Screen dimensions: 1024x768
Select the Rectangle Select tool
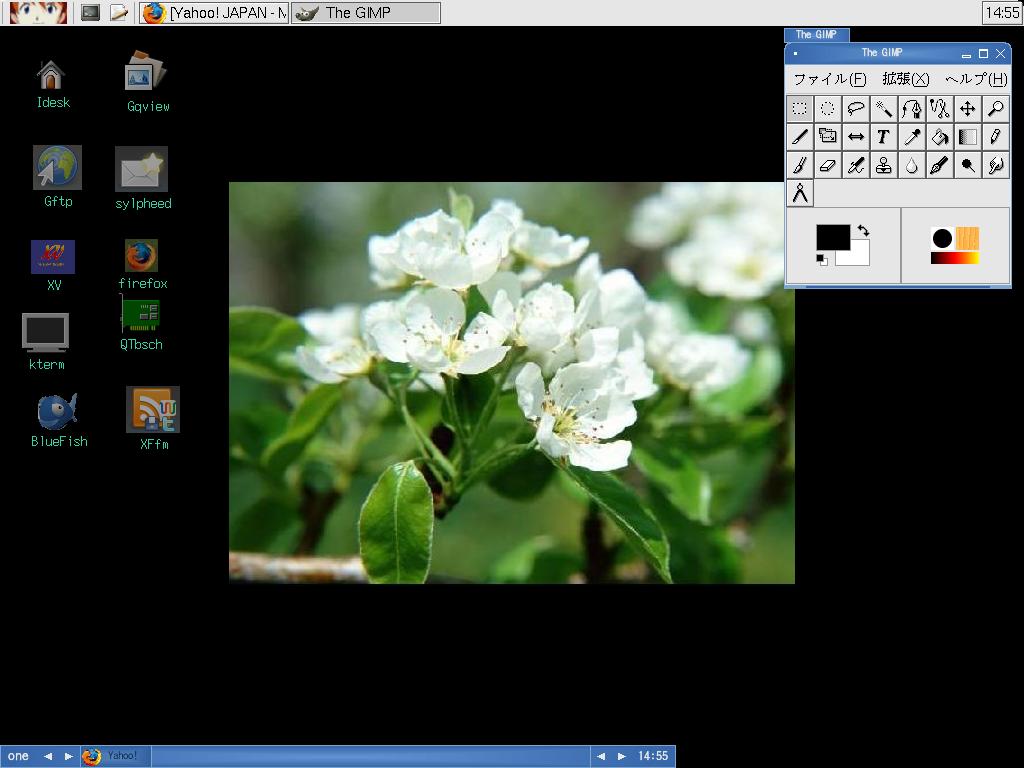coord(800,109)
